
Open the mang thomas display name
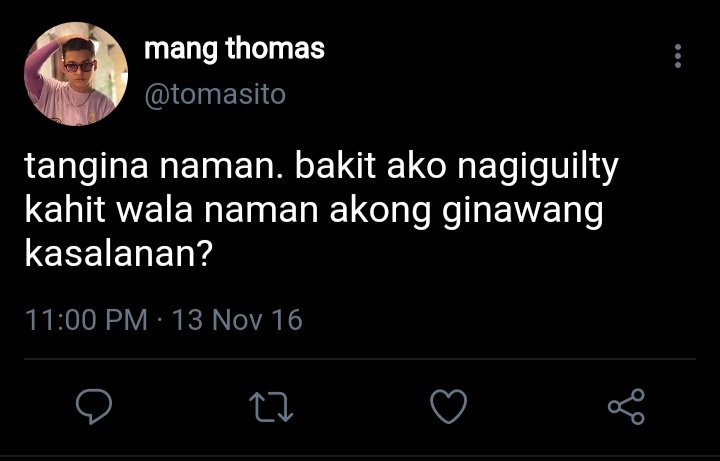(234, 49)
